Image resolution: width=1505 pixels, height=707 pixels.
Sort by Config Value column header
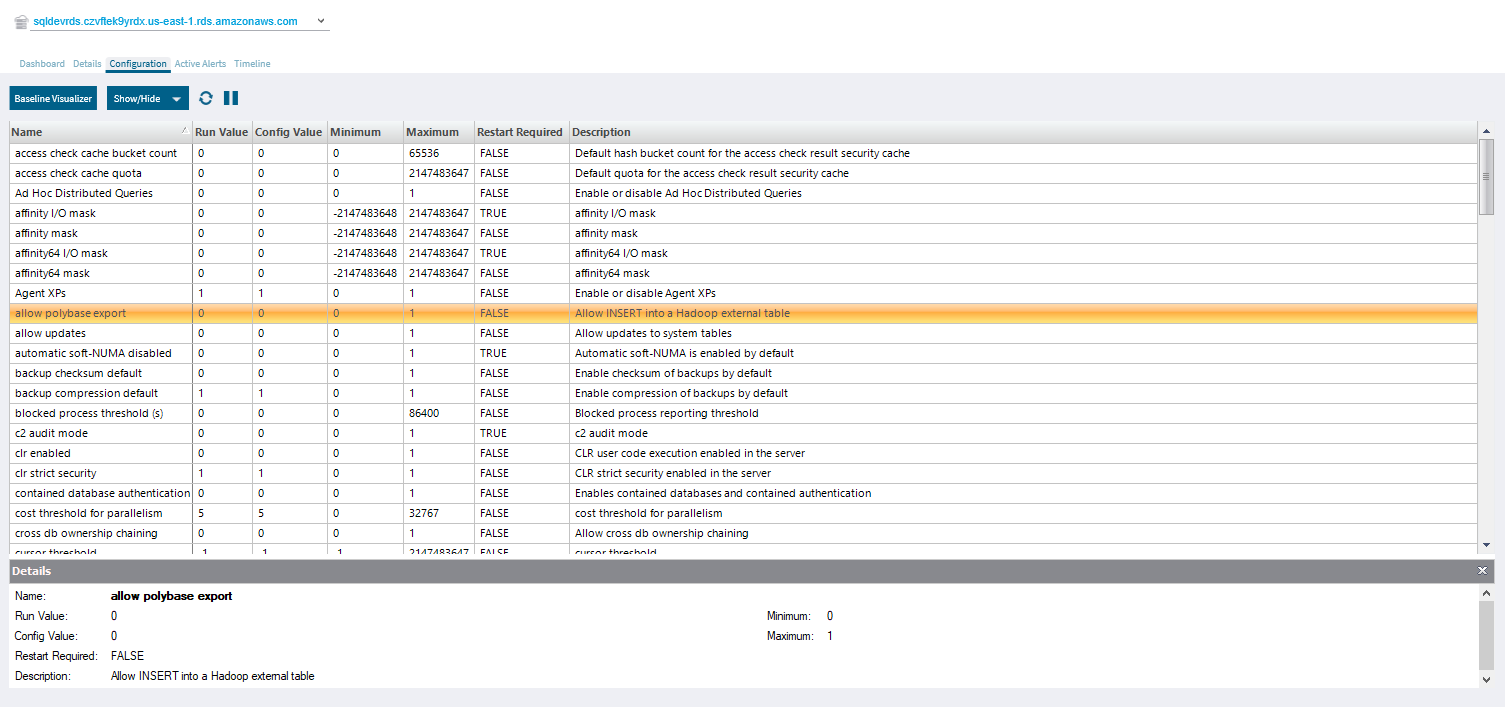click(289, 132)
